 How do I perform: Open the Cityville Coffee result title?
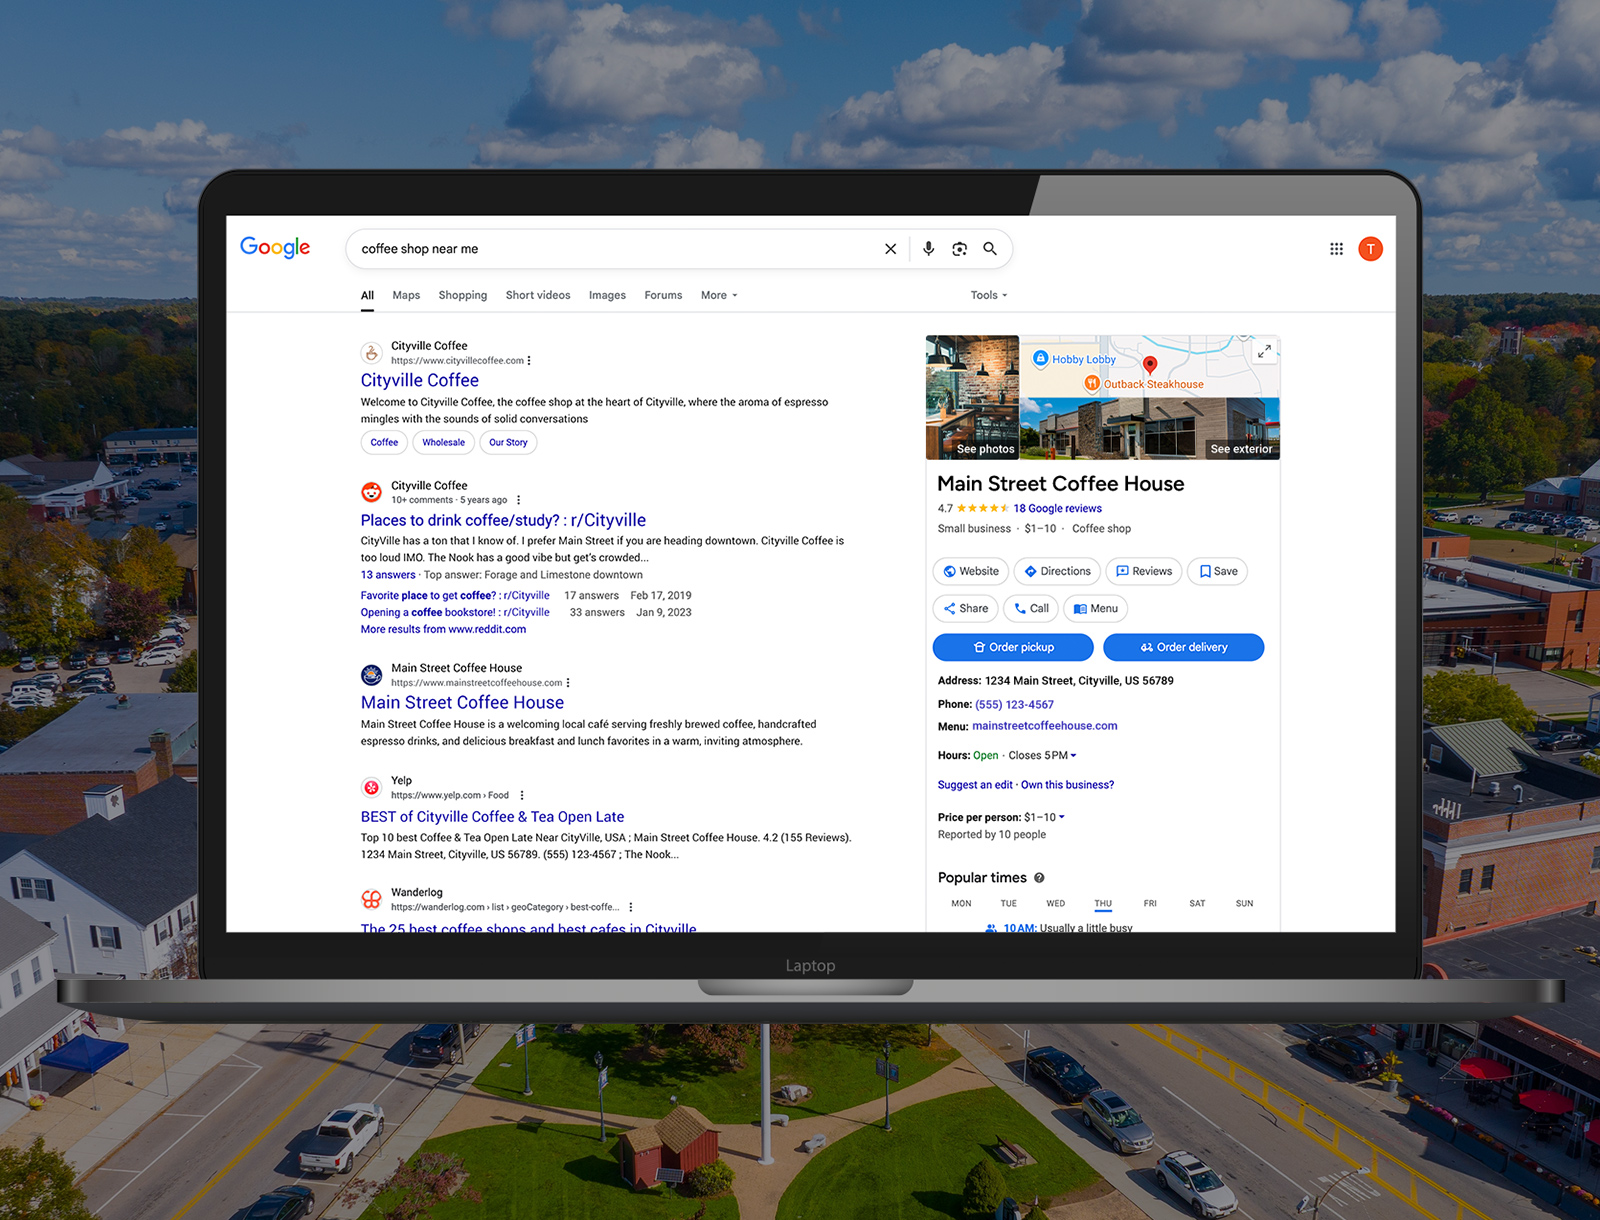420,381
